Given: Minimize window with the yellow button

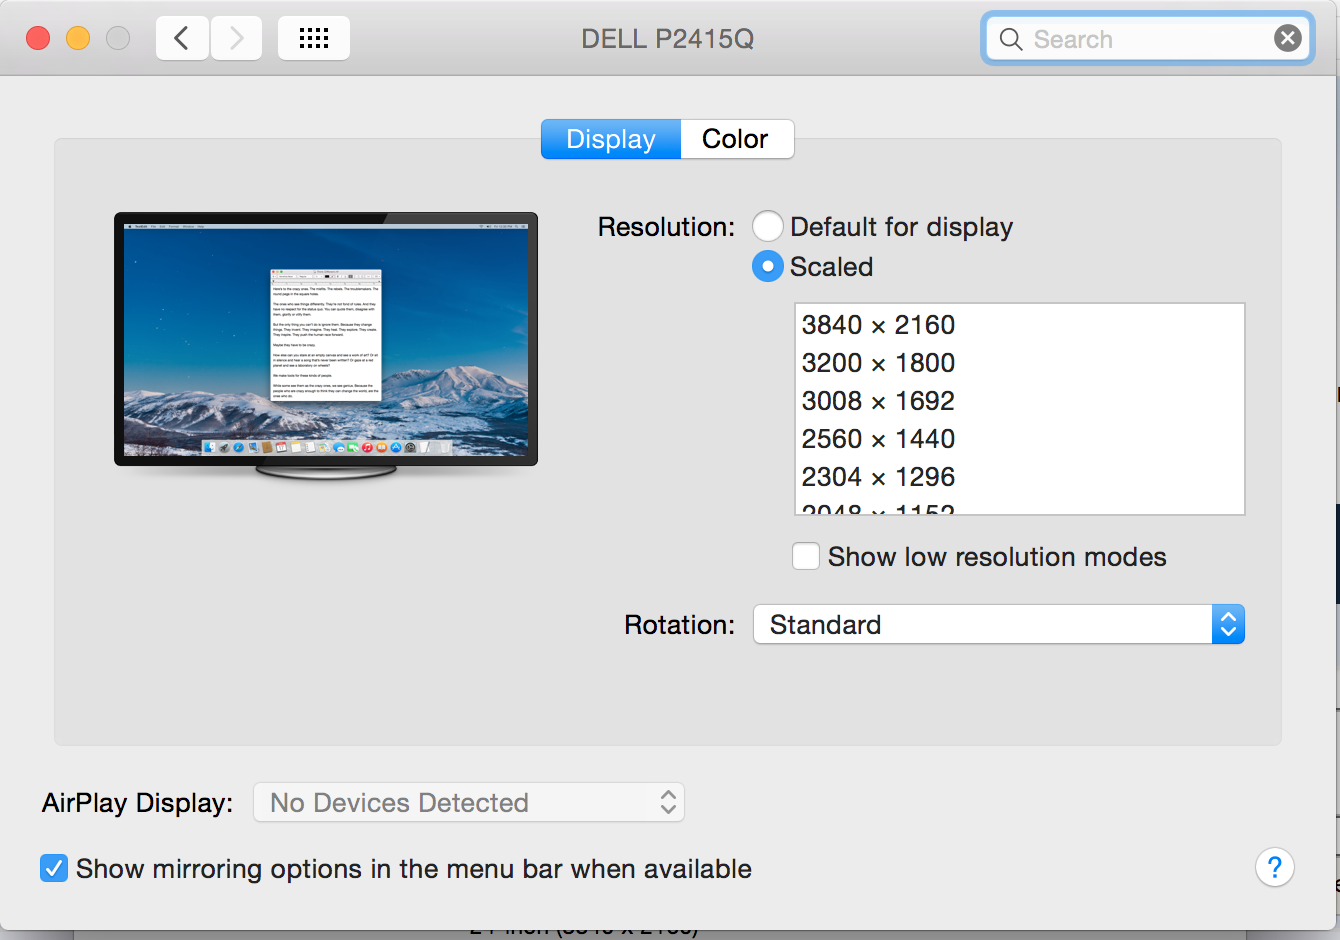Looking at the screenshot, I should pyautogui.click(x=78, y=39).
